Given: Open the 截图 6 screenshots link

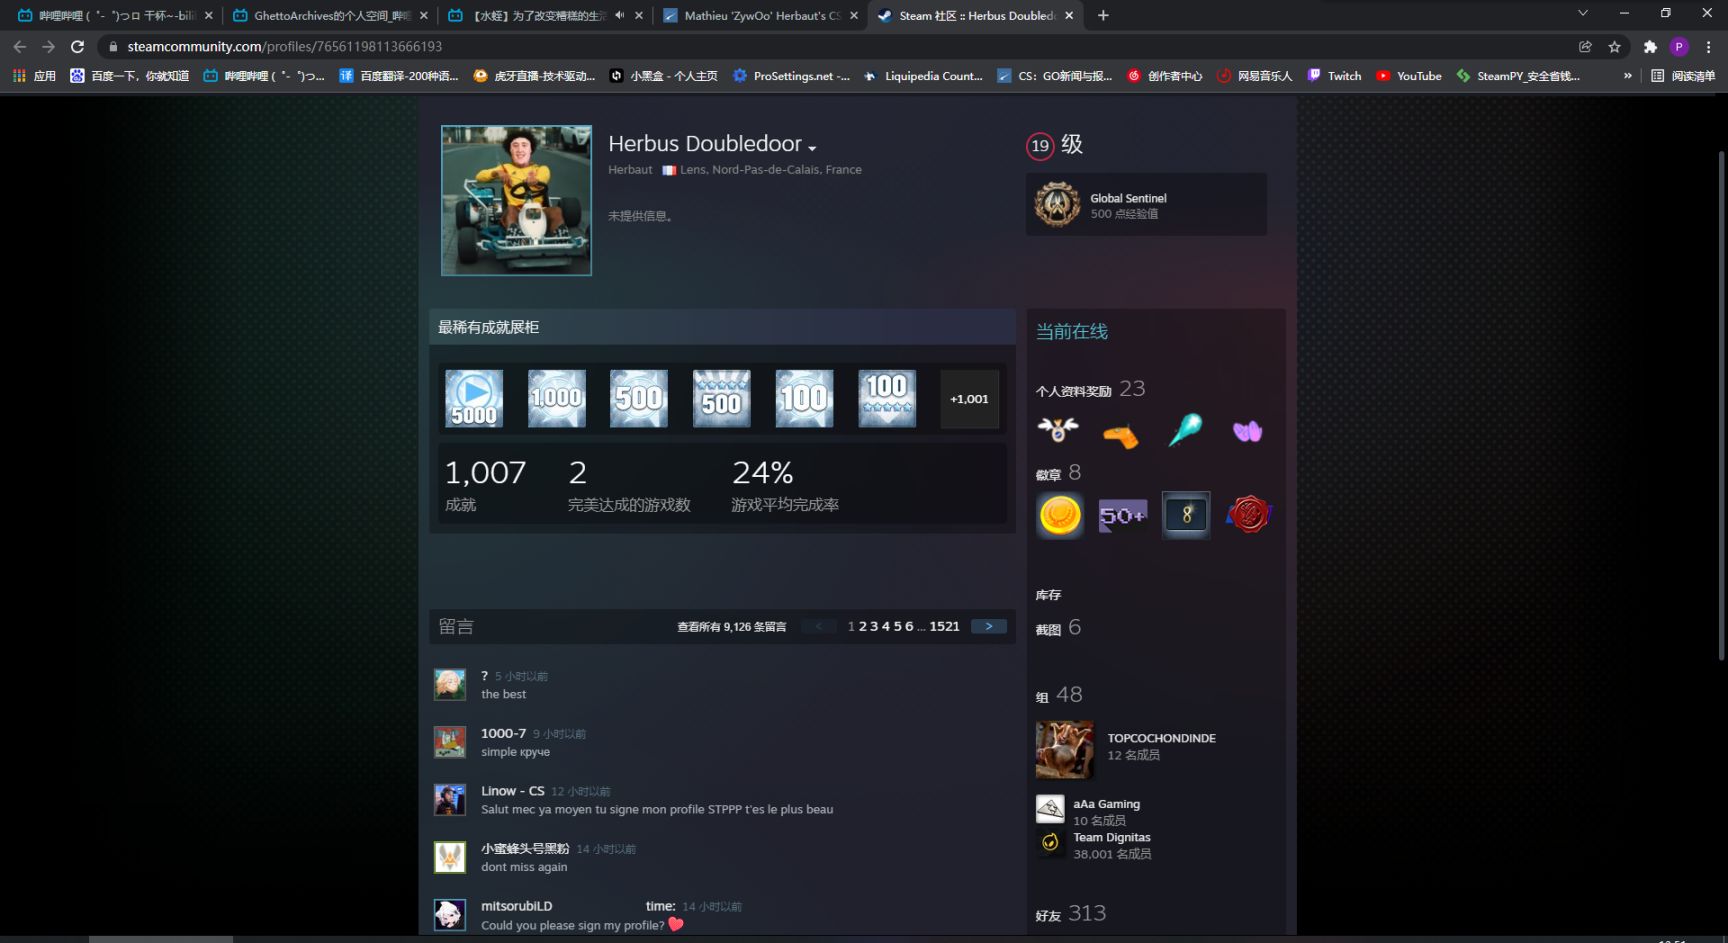Looking at the screenshot, I should tap(1058, 628).
